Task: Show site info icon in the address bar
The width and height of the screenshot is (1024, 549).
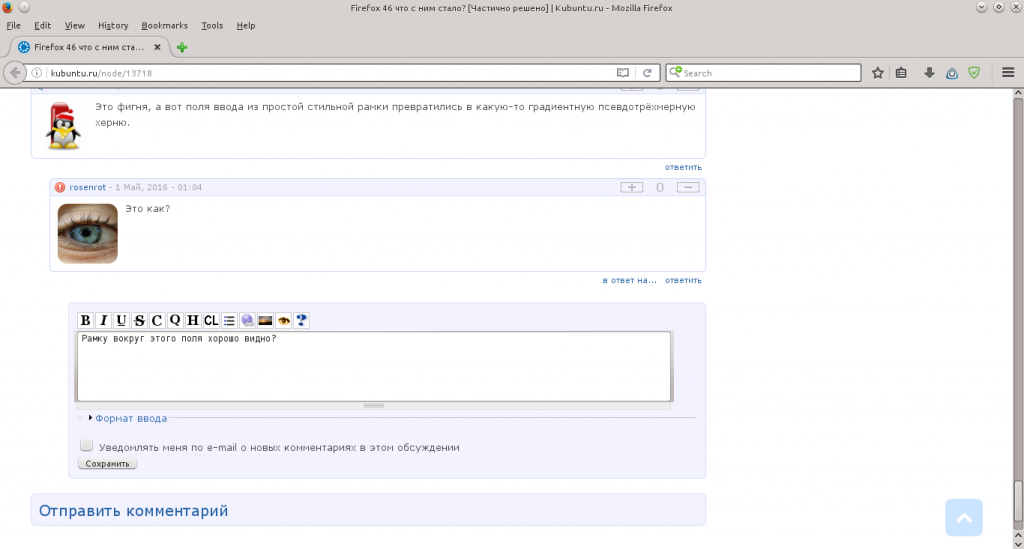Action: pyautogui.click(x=37, y=73)
